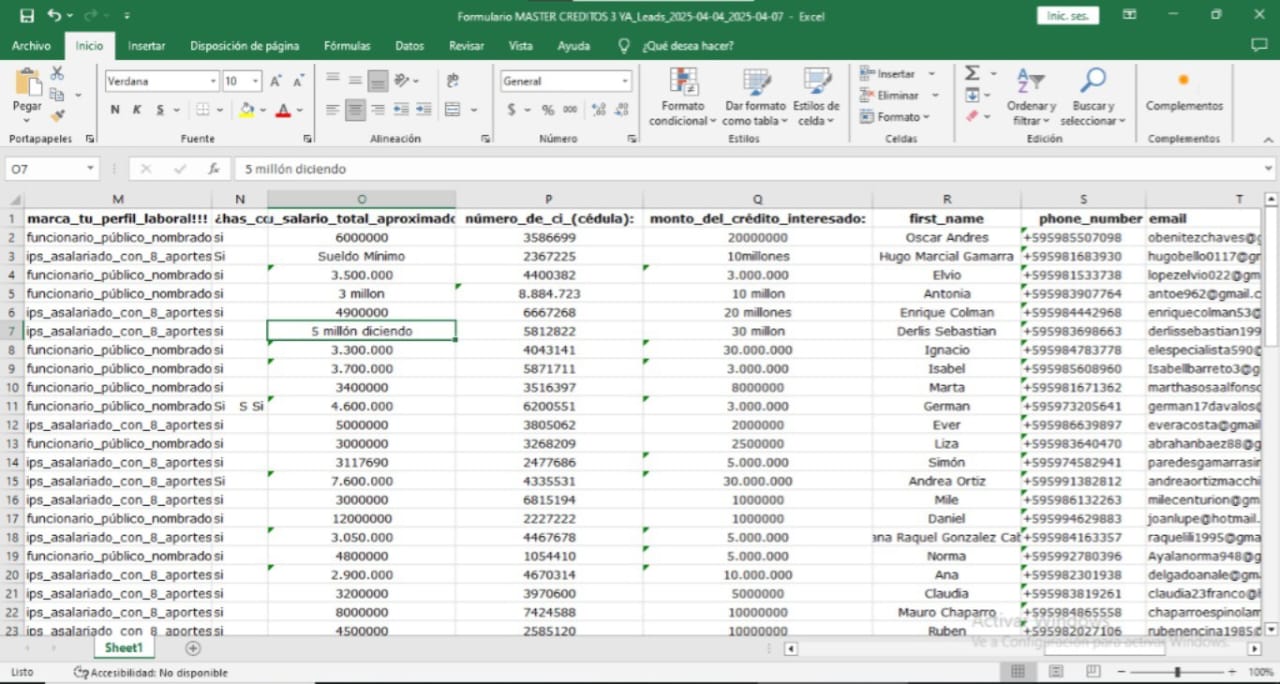Click the Borders grid icon
This screenshot has width=1280, height=684.
(x=203, y=110)
